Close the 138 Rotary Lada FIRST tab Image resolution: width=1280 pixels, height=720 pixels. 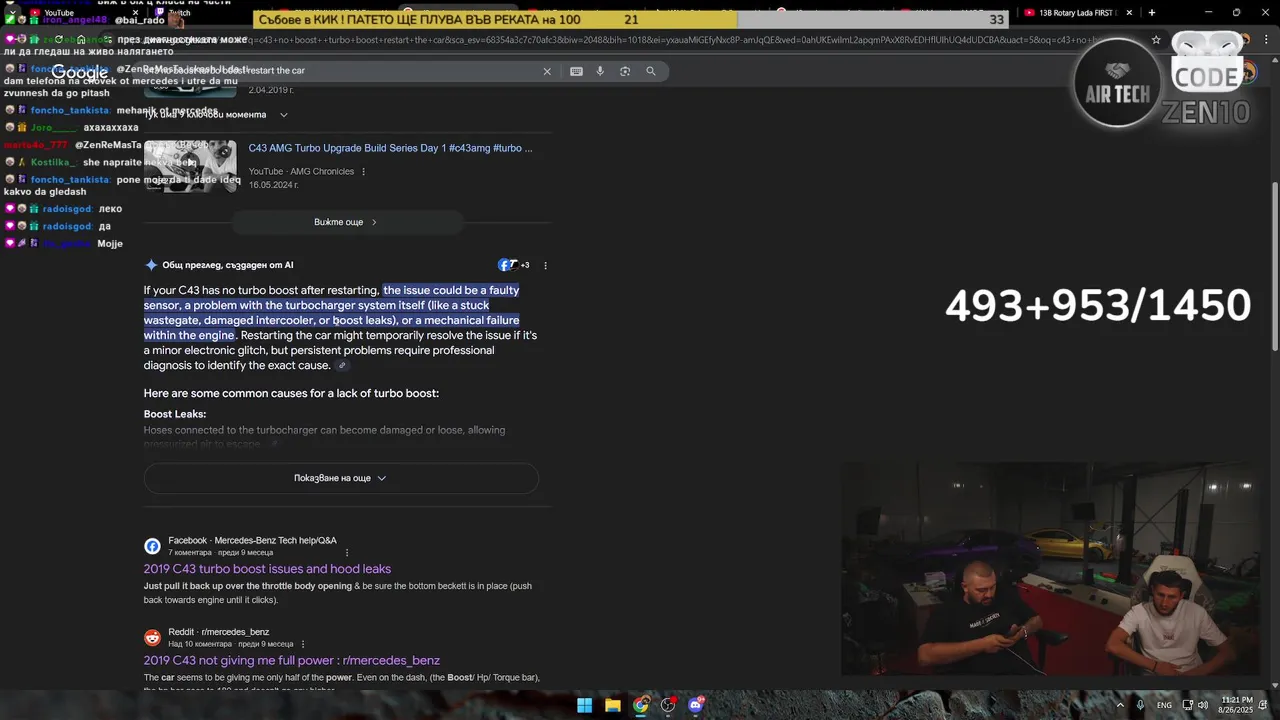(1130, 13)
